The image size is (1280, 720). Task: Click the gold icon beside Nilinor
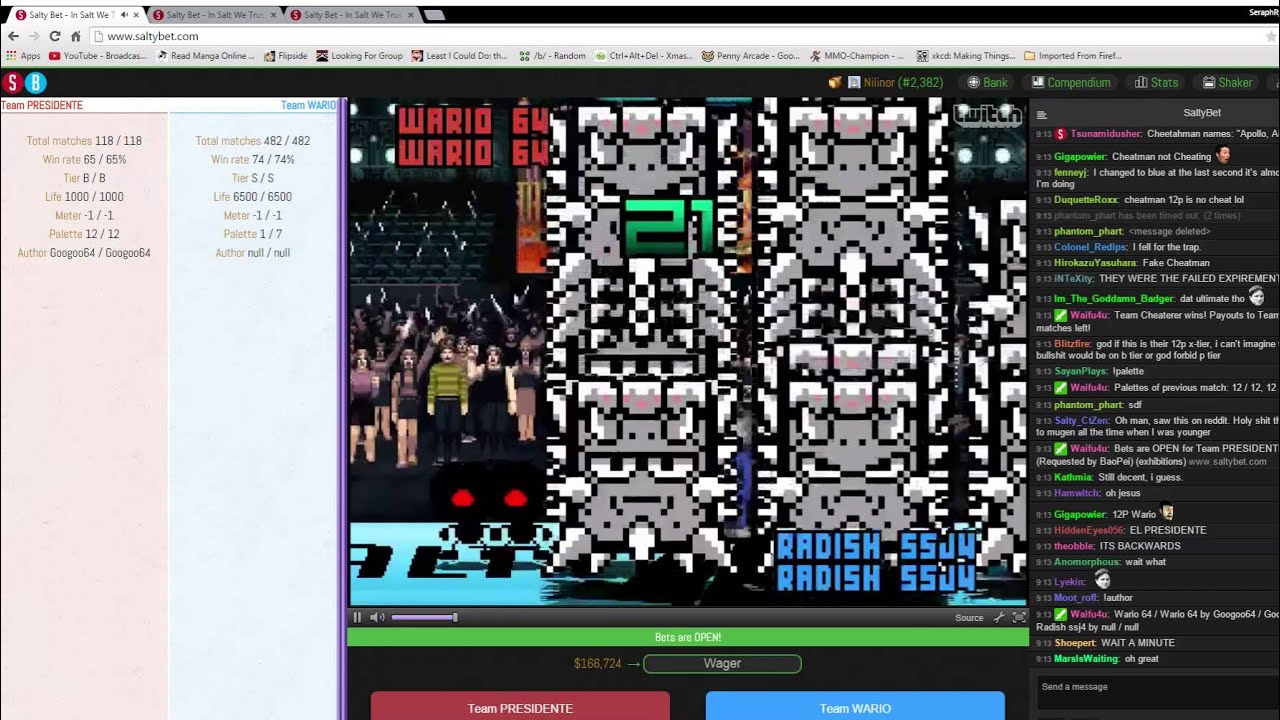pos(834,83)
